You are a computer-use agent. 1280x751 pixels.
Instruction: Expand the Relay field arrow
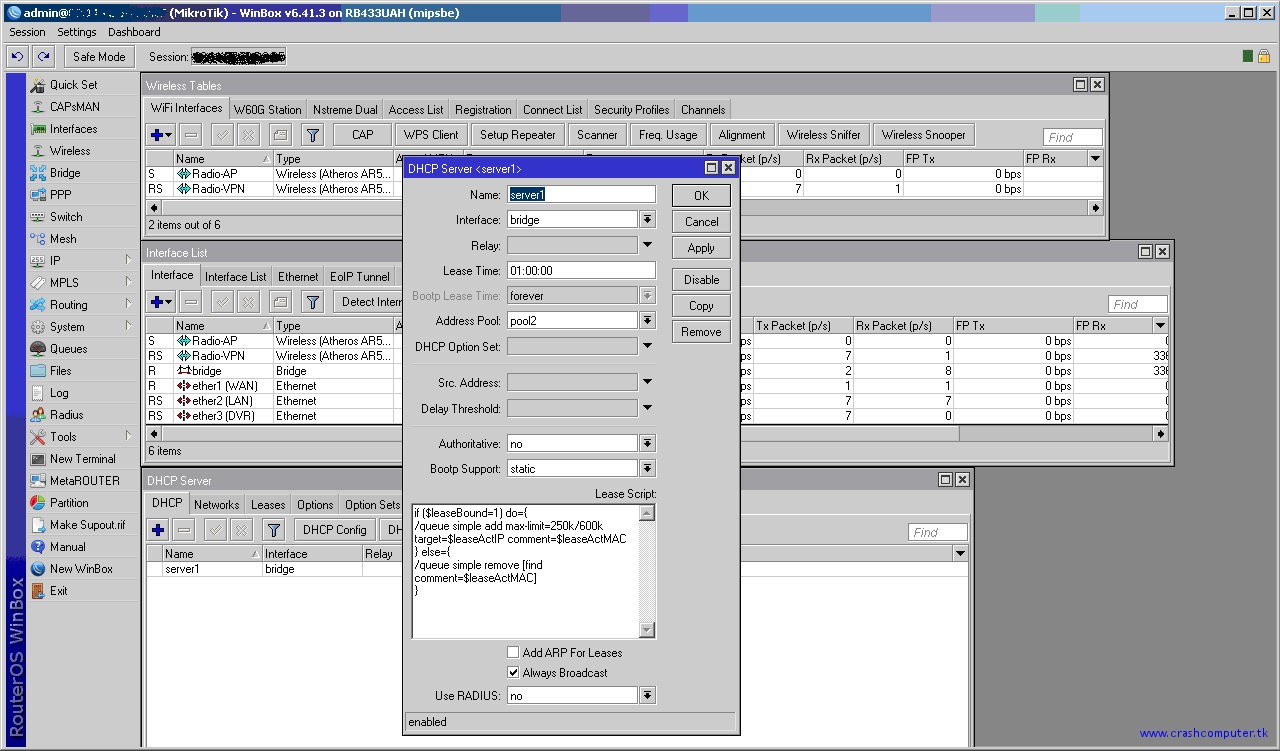648,245
